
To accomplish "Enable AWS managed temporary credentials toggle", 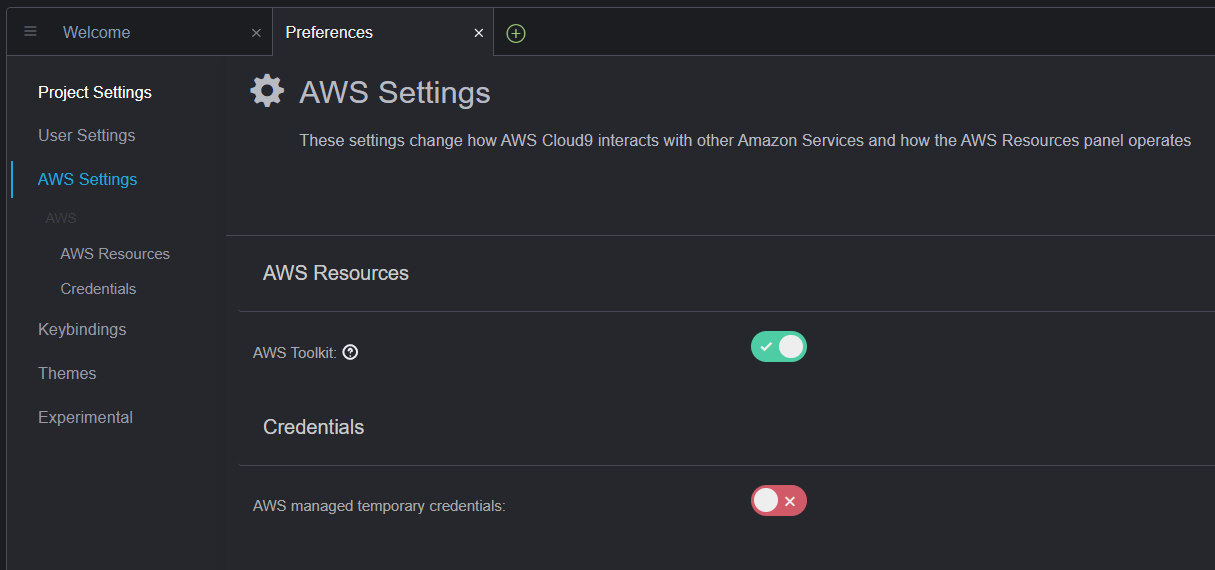I will [x=778, y=501].
